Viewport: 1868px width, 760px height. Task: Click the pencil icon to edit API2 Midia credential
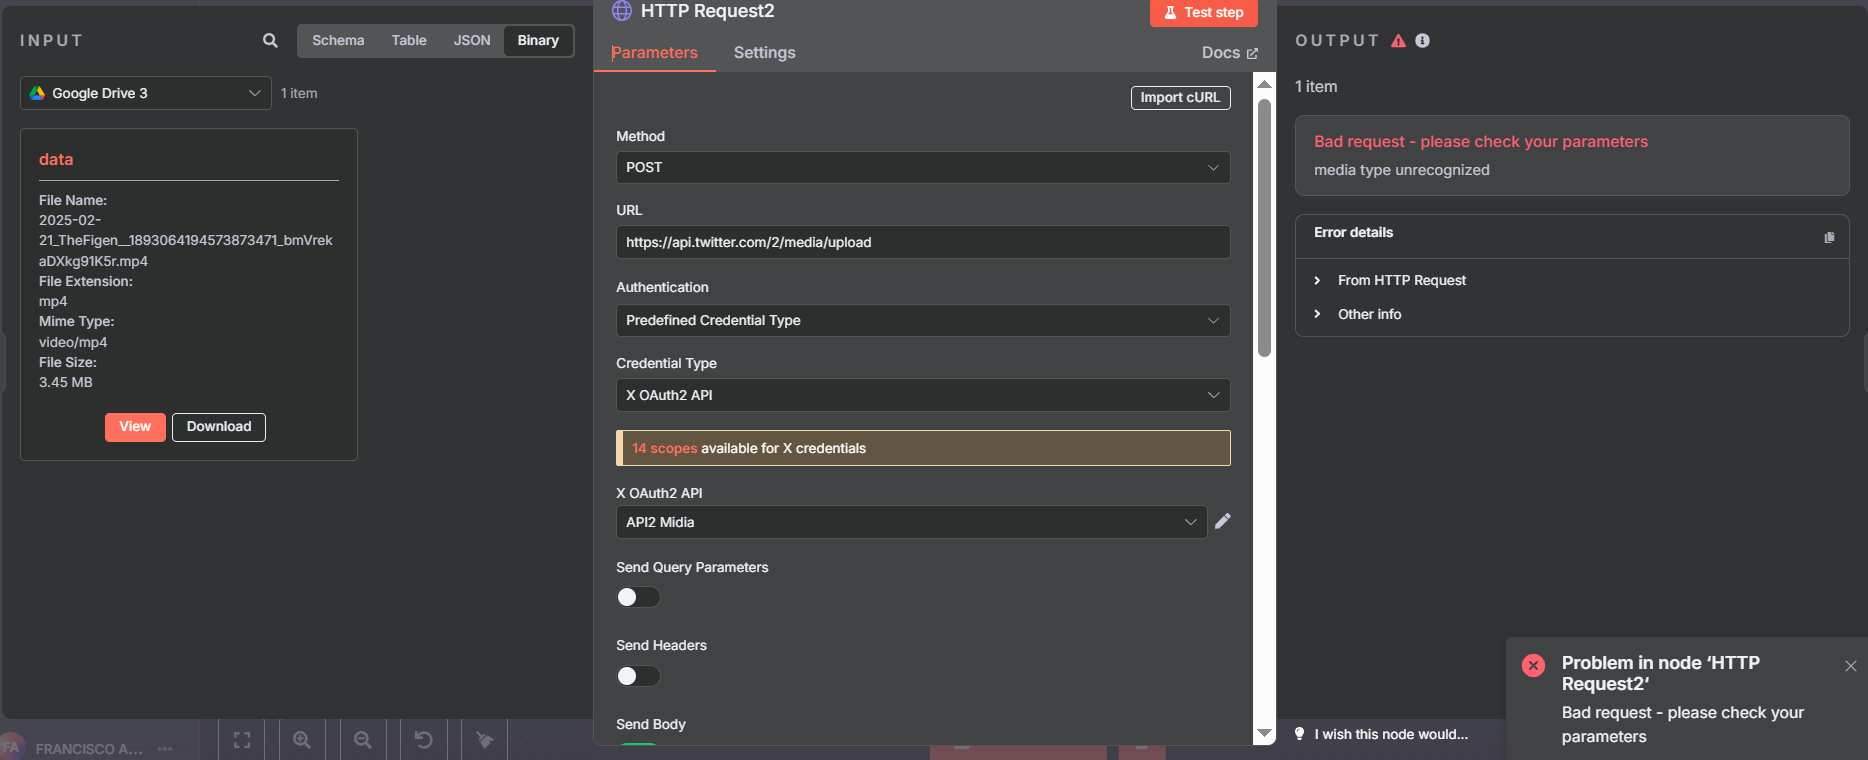coord(1222,521)
